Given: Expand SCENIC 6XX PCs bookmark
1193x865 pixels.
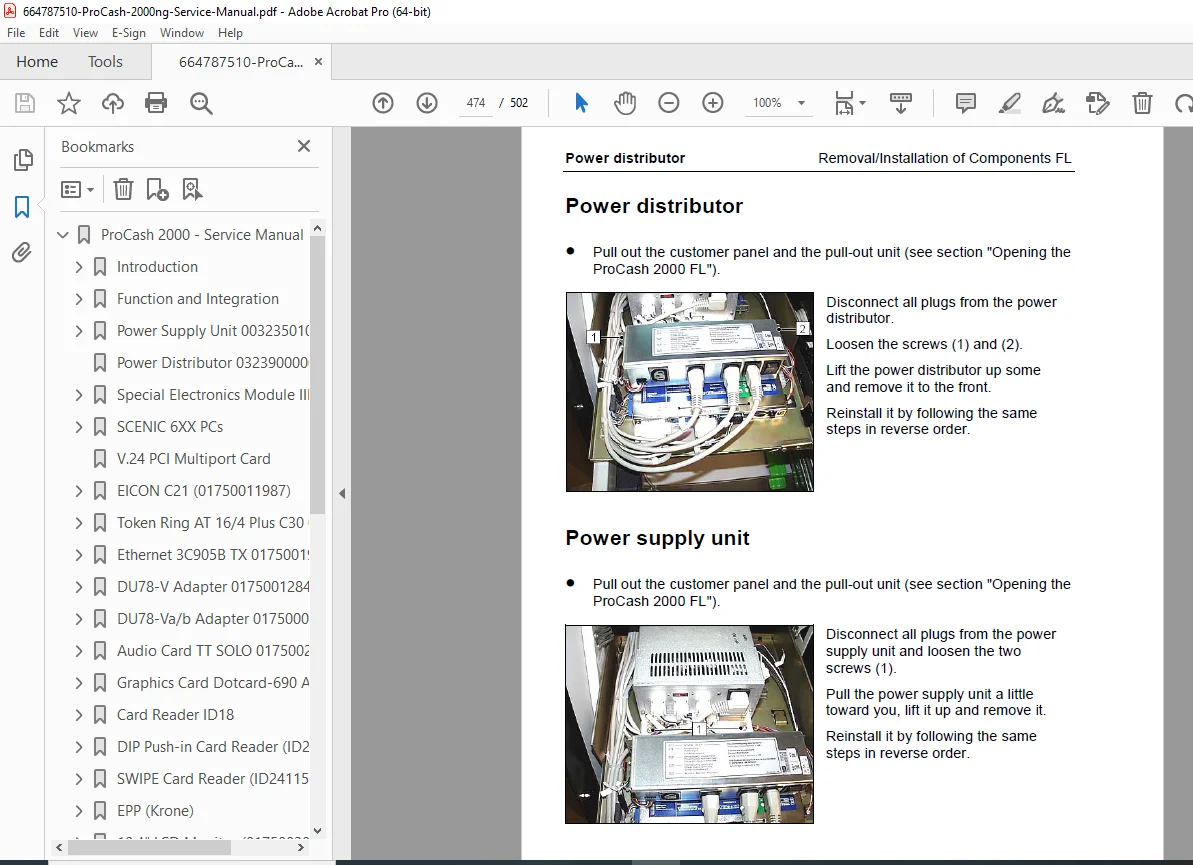Looking at the screenshot, I should click(79, 427).
